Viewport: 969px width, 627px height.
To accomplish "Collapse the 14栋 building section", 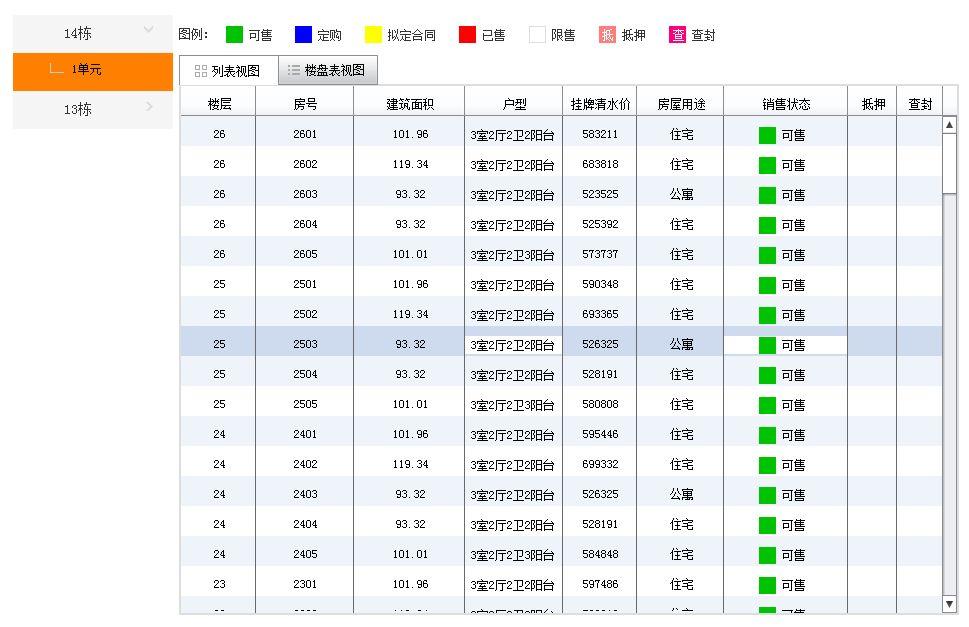I will (x=149, y=31).
